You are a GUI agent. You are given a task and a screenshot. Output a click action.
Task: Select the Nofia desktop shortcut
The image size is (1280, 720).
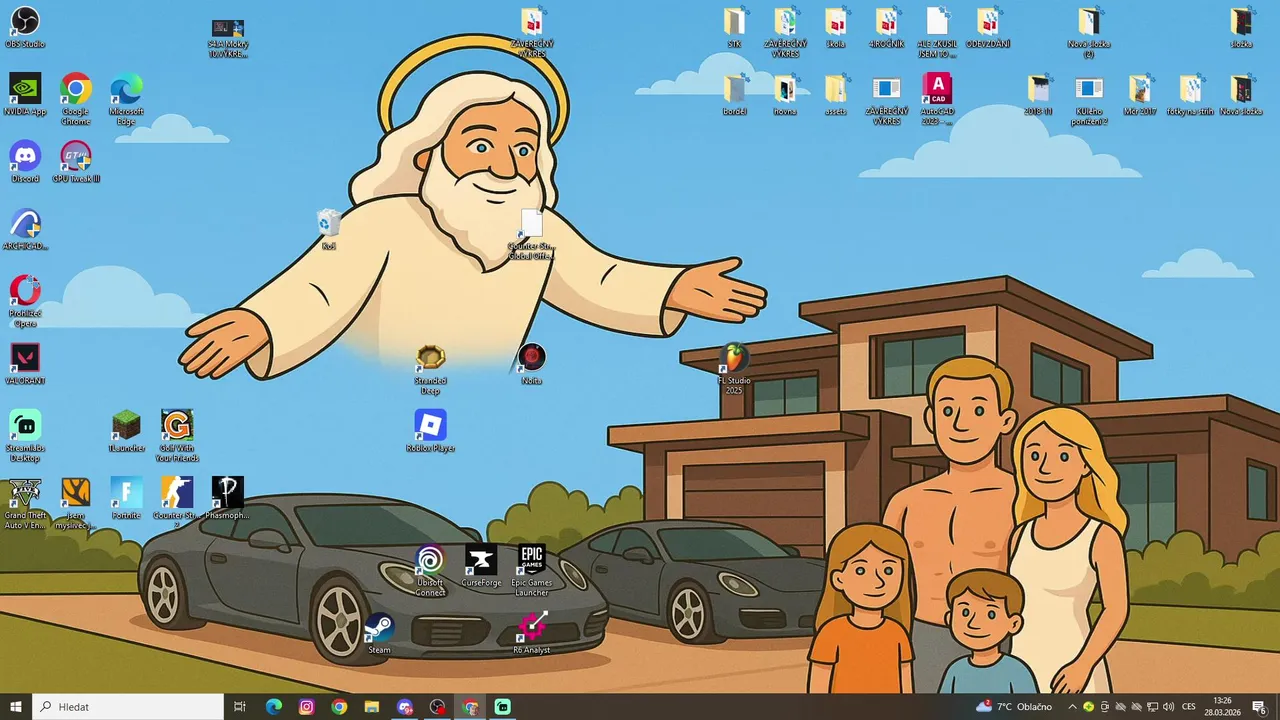tap(531, 364)
